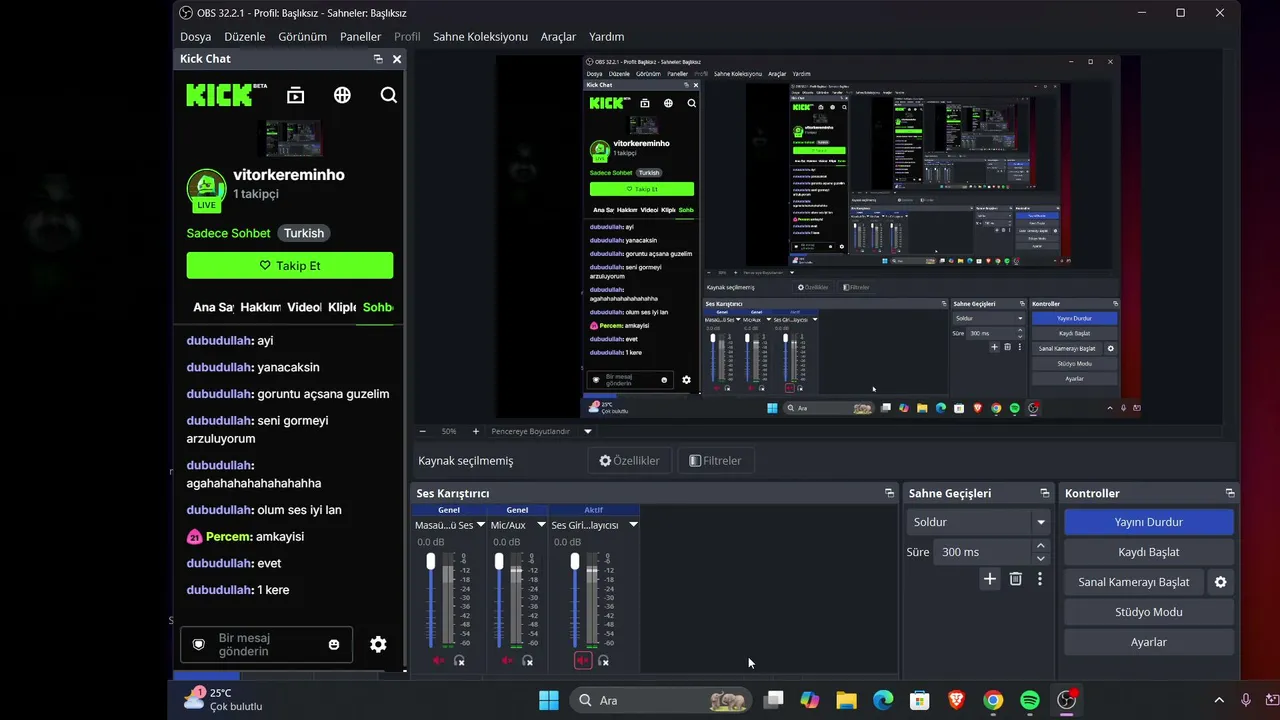Viewport: 1280px width, 720px height.
Task: Open Mic/Aux channel options arrow
Action: click(x=541, y=525)
